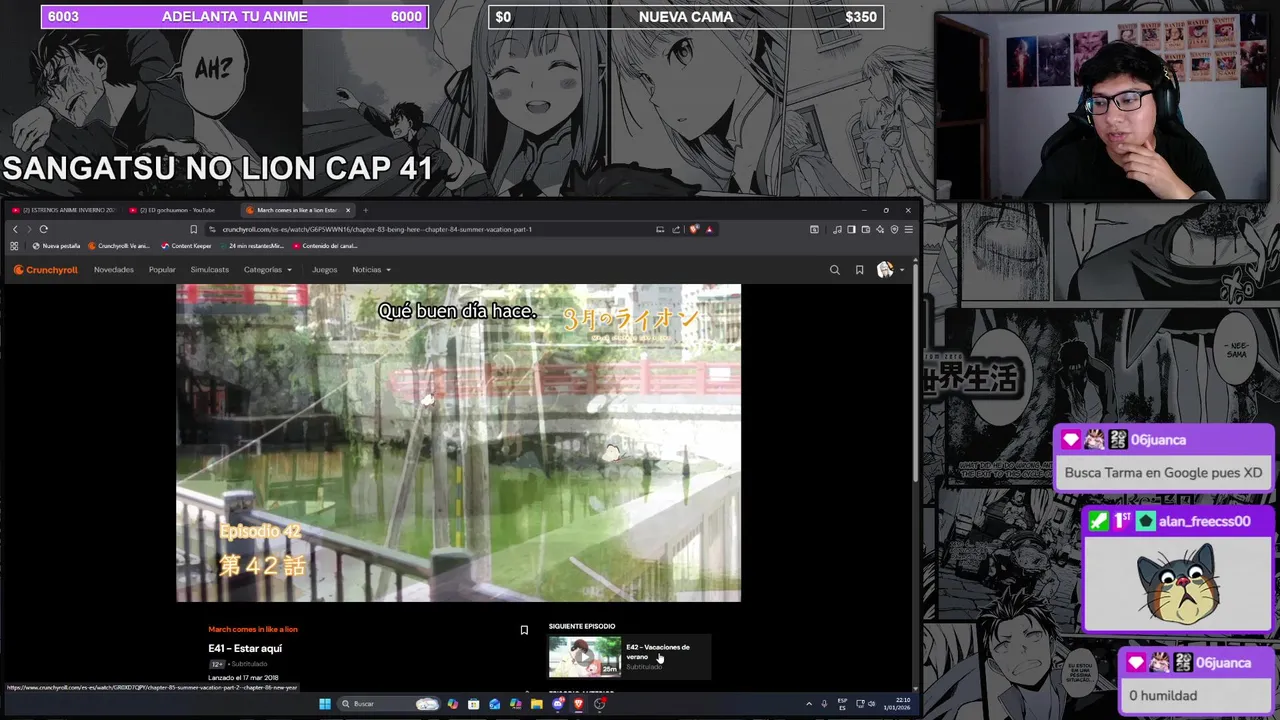The height and width of the screenshot is (720, 1280).
Task: Open Brave browser taskbar icon
Action: tap(578, 704)
